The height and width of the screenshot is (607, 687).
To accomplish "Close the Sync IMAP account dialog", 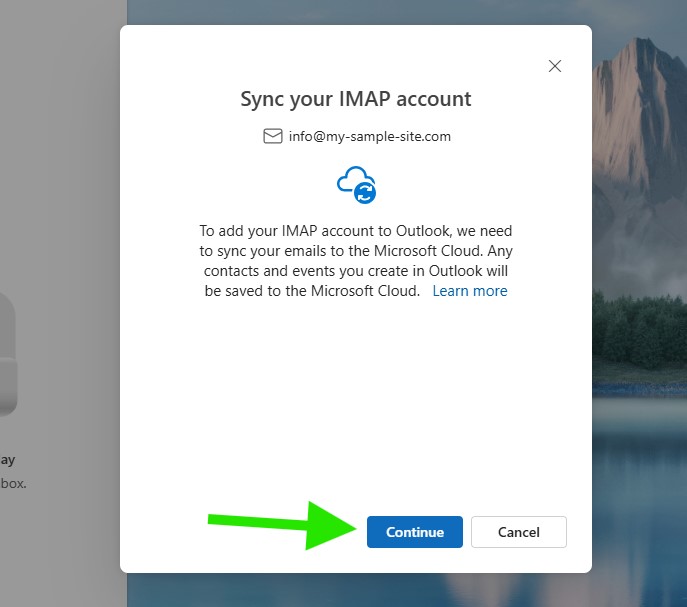I will click(x=555, y=66).
